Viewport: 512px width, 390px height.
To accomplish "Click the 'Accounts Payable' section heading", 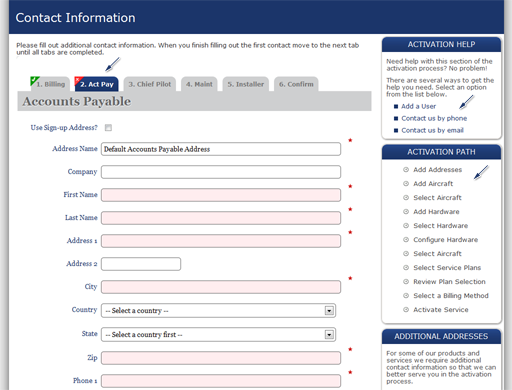I will point(77,101).
